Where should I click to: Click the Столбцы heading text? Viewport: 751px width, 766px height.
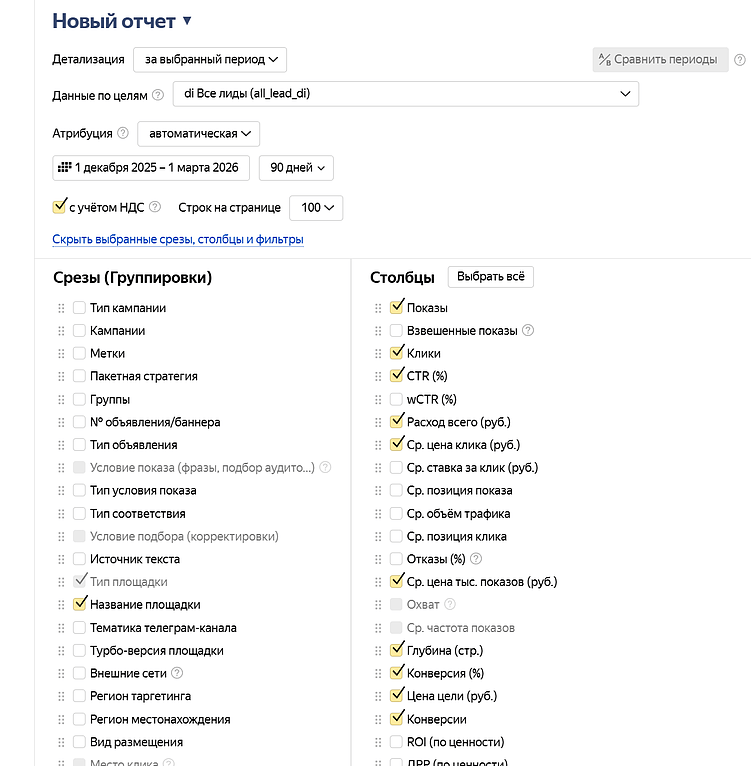click(x=402, y=277)
